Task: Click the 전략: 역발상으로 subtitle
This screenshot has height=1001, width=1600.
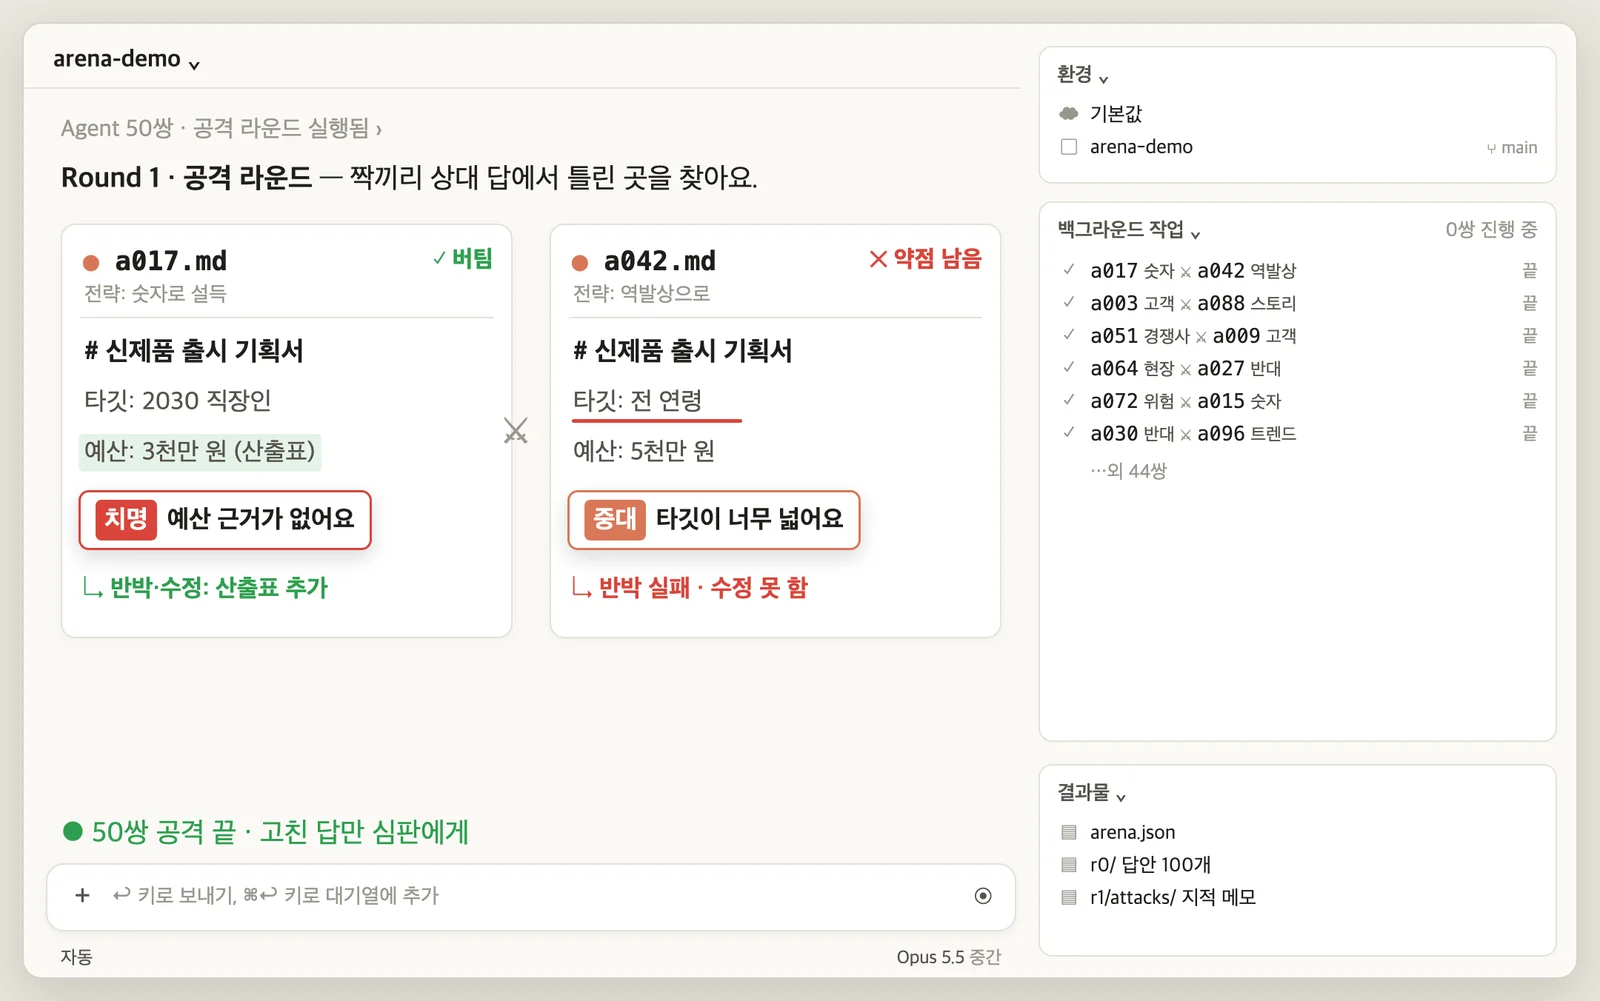Action: coord(641,294)
